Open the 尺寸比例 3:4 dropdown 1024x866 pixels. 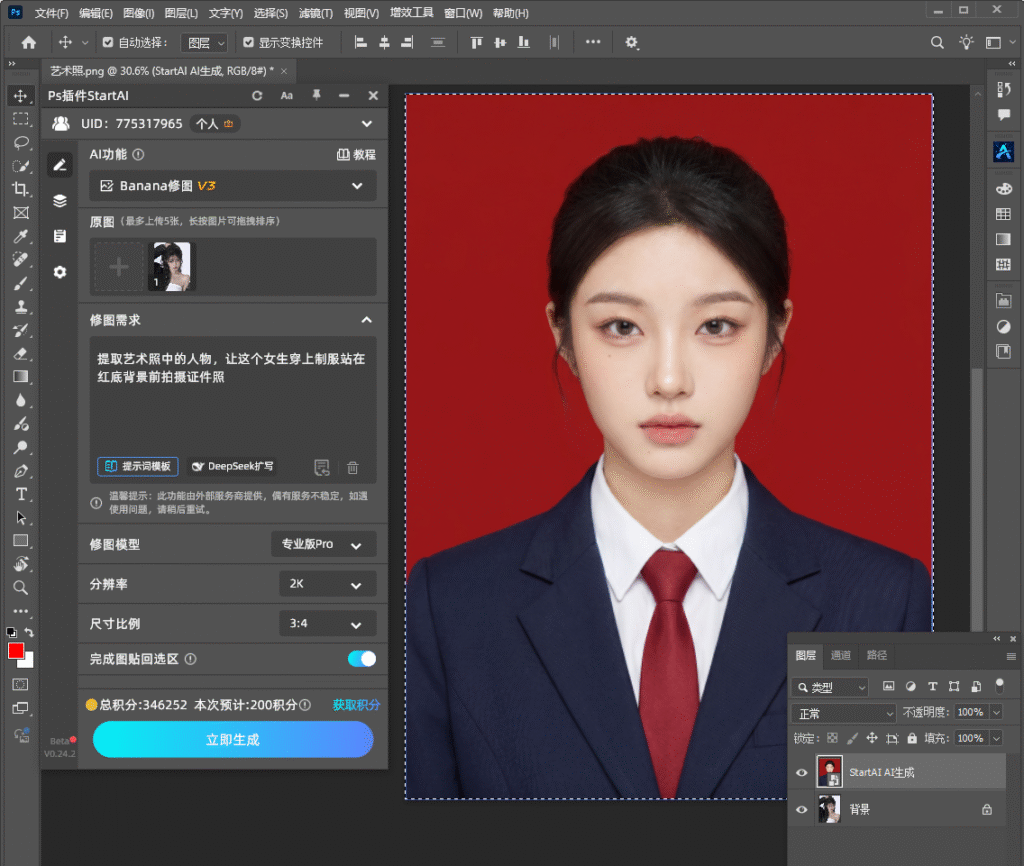328,624
